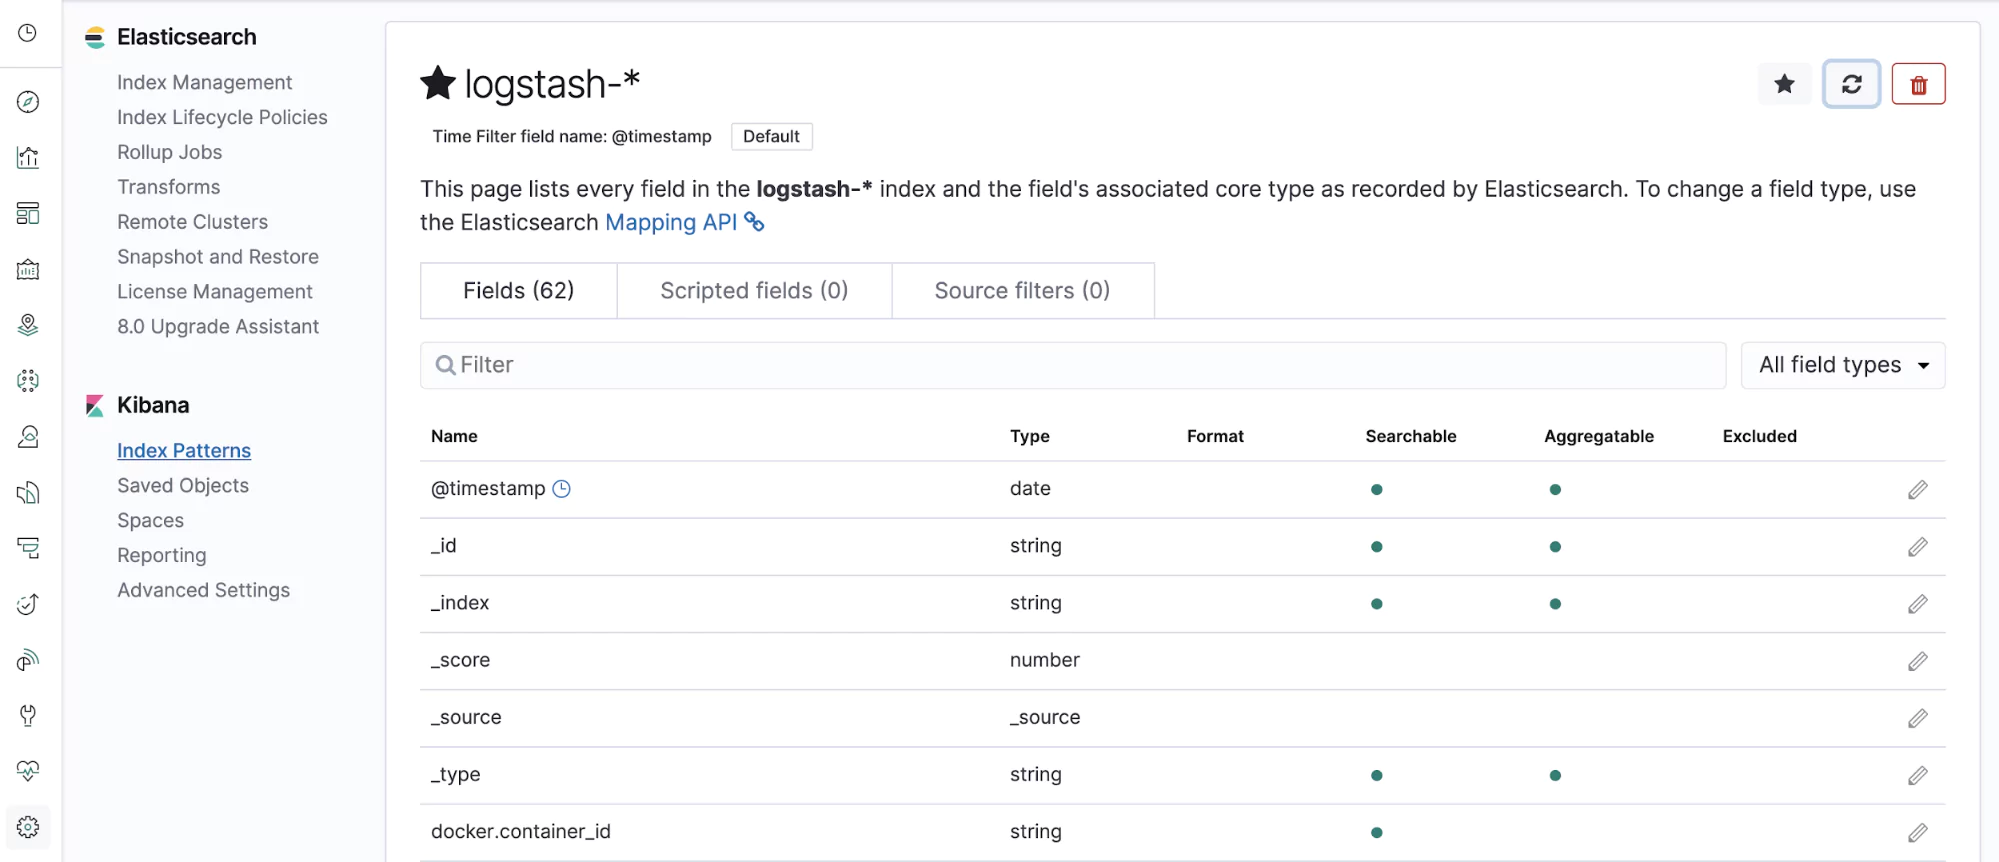
Task: Sort by Searchable column header
Action: coord(1410,436)
